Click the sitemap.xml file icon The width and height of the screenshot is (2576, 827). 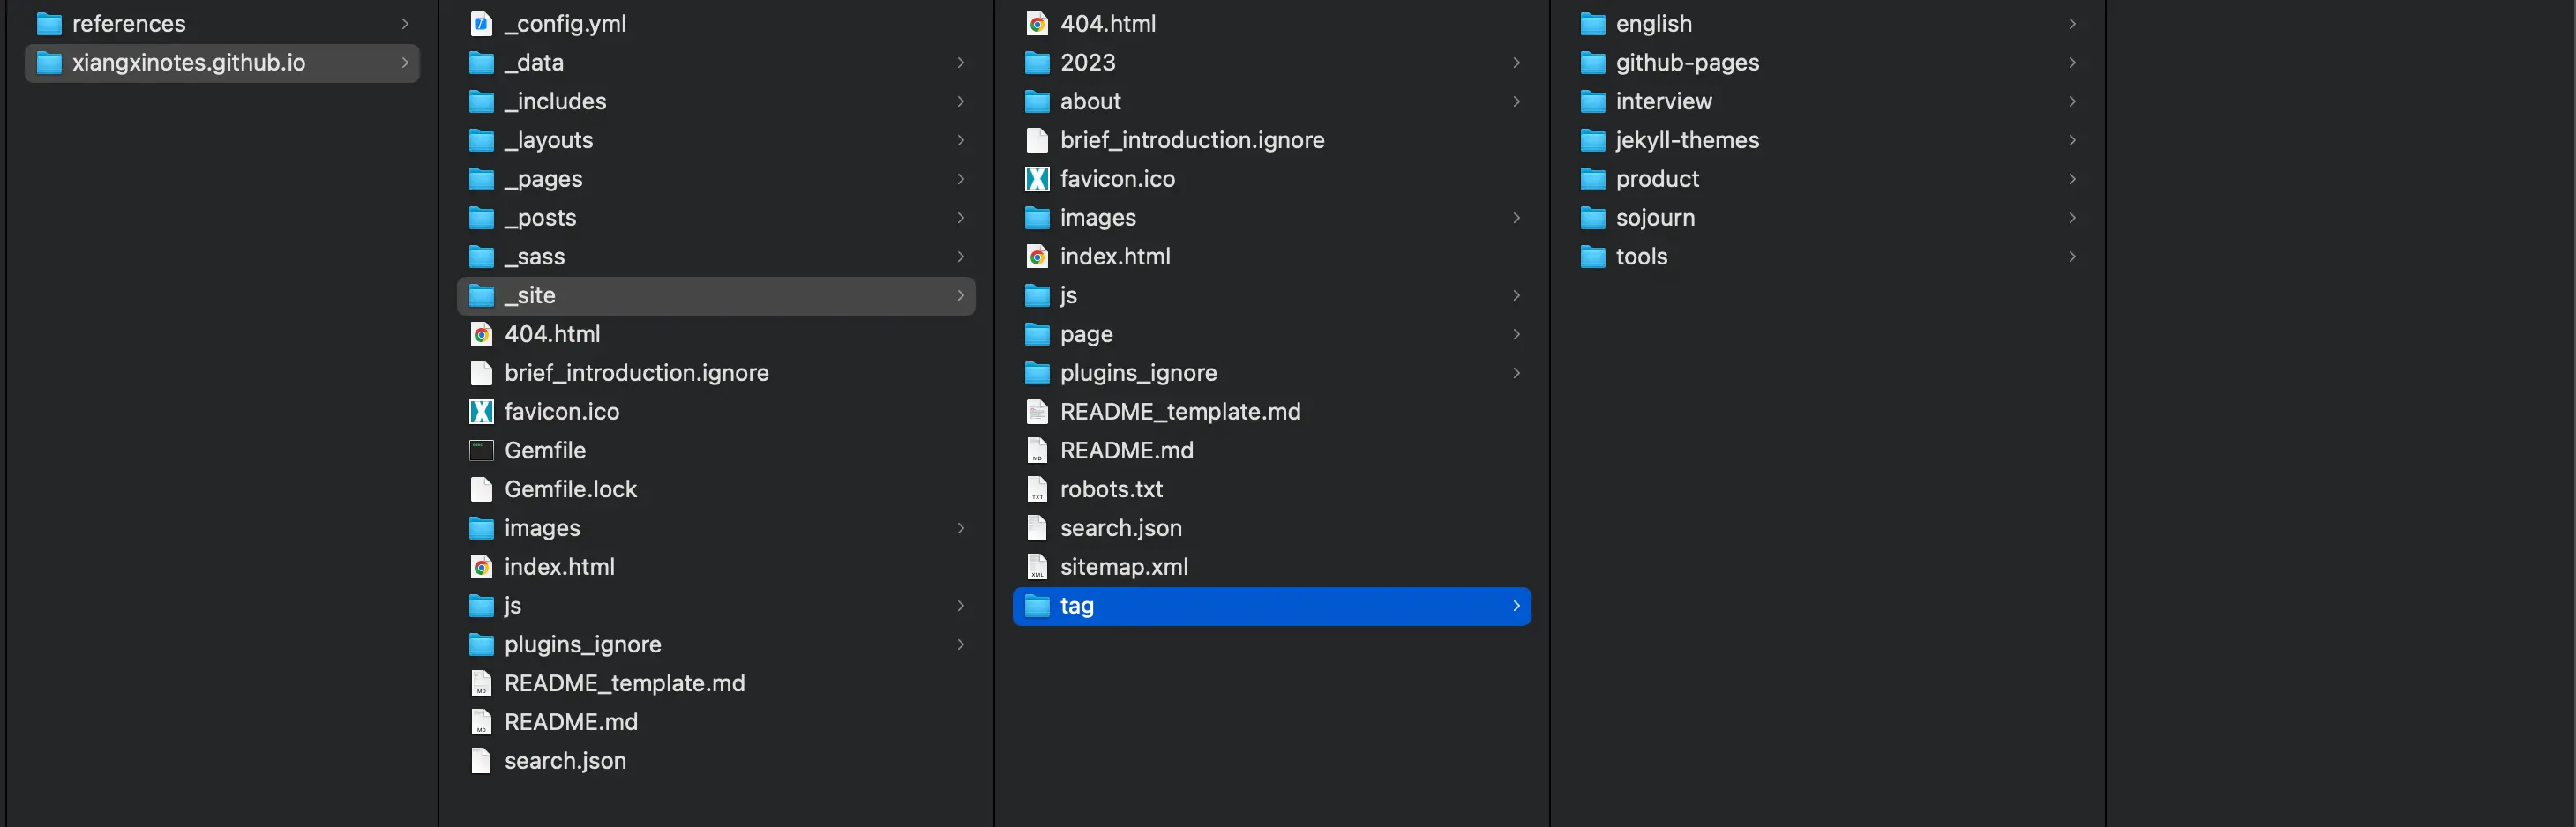1037,567
